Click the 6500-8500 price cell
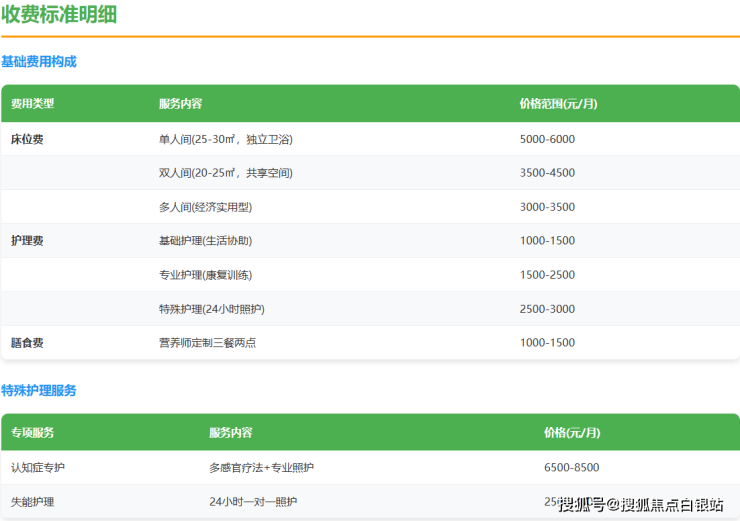The height and width of the screenshot is (521, 740). (572, 468)
